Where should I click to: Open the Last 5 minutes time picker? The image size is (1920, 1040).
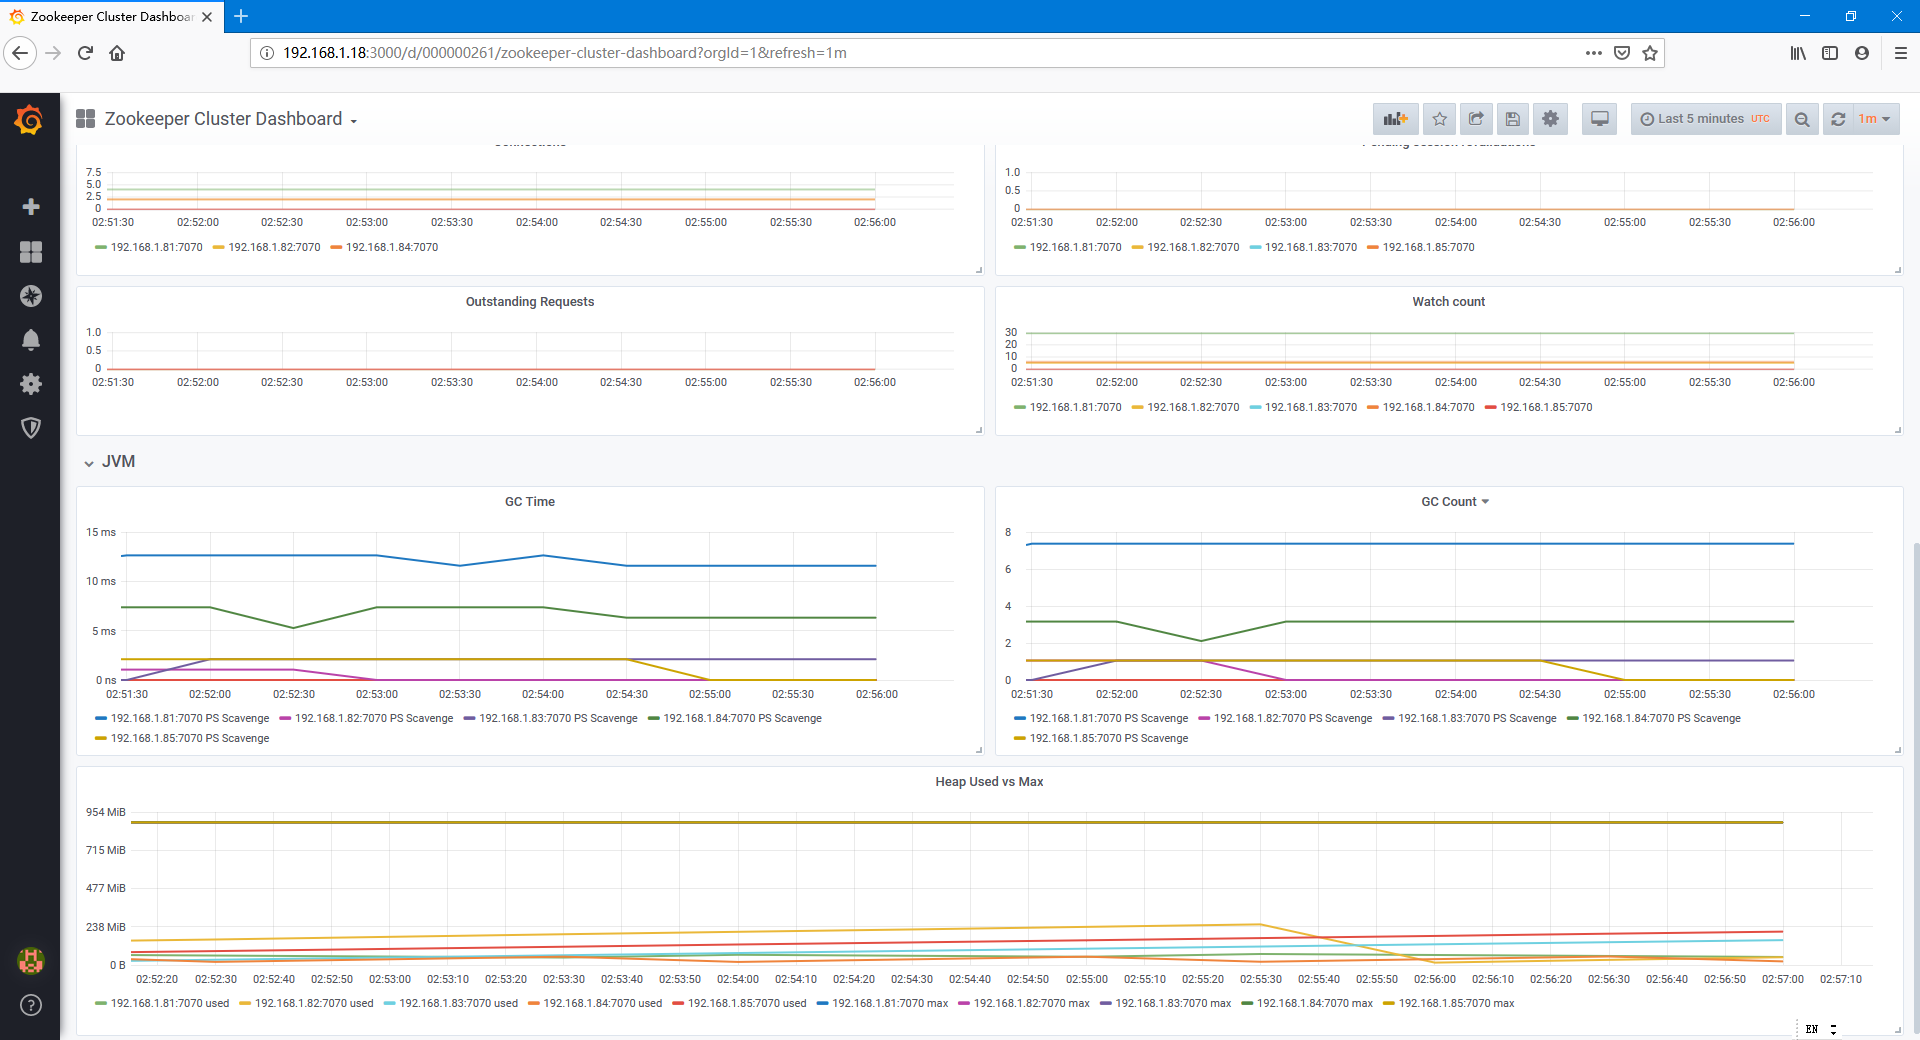point(1705,119)
